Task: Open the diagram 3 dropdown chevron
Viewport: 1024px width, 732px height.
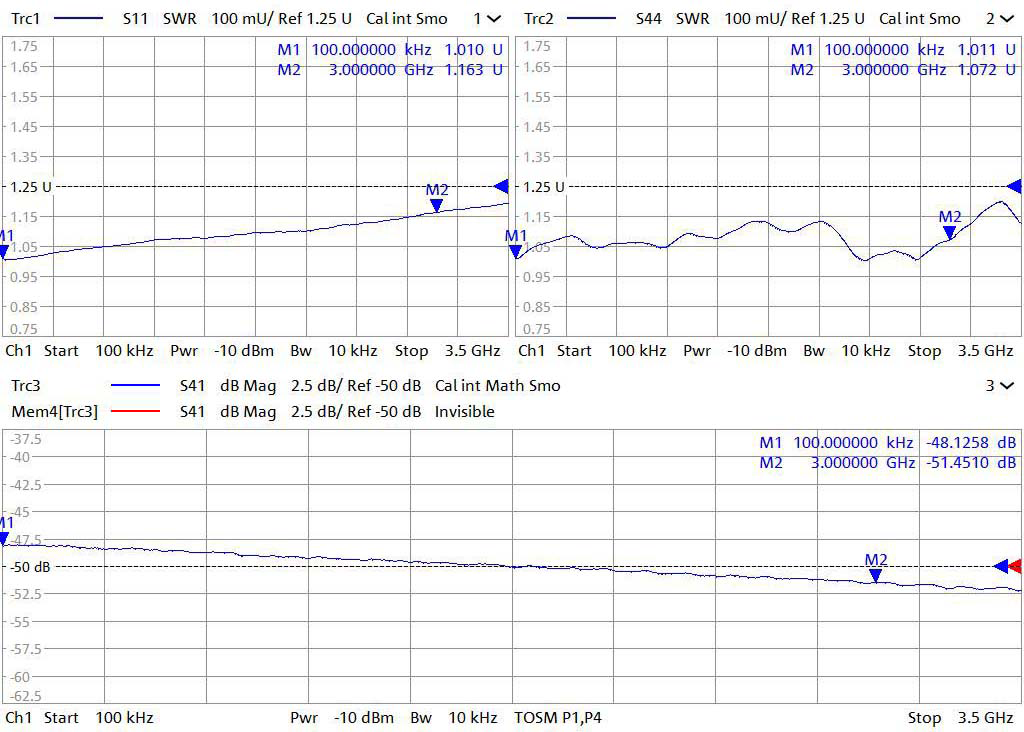Action: (1006, 386)
